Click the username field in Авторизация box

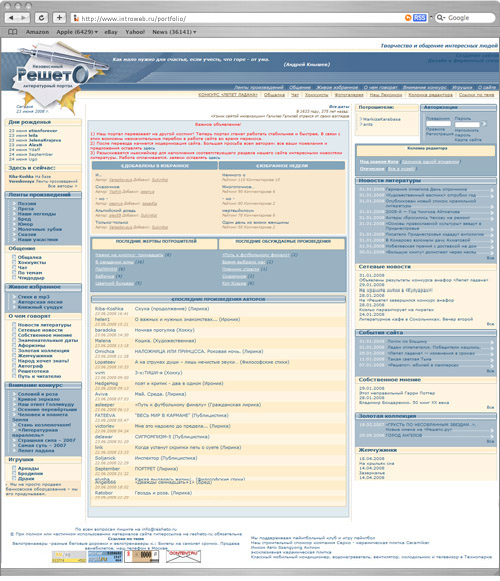tap(438, 123)
